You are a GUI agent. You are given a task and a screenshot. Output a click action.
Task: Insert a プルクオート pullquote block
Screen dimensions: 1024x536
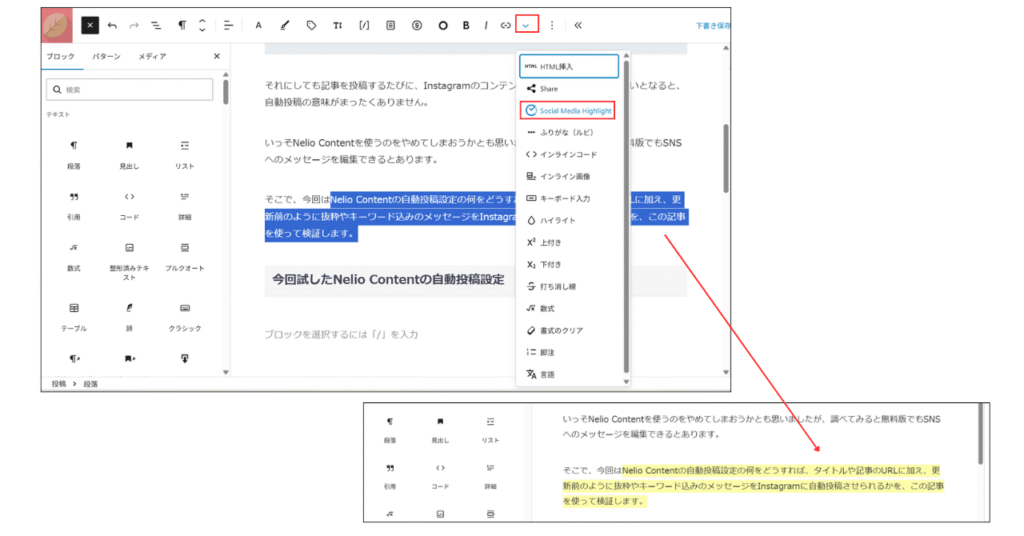185,257
